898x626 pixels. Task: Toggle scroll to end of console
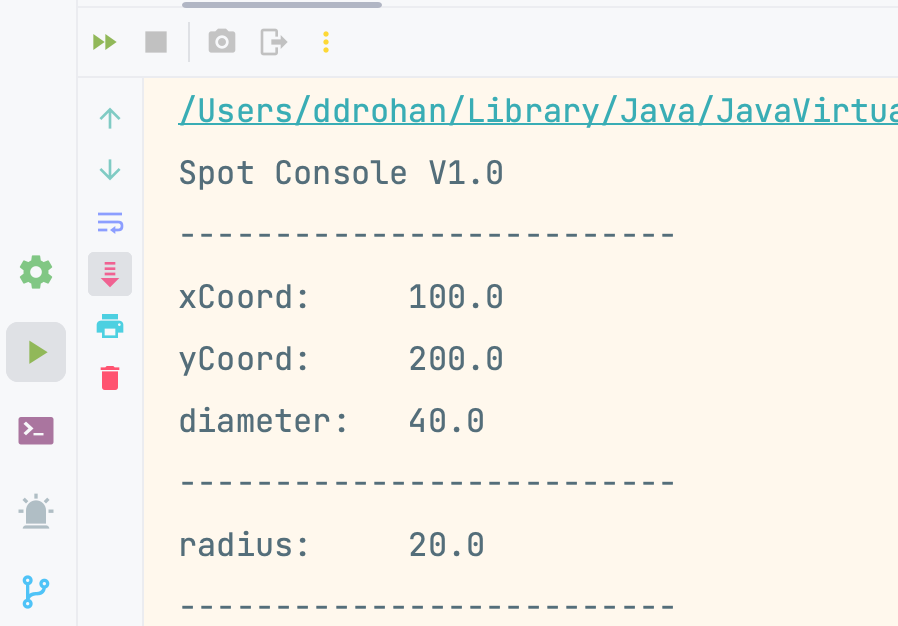point(110,274)
